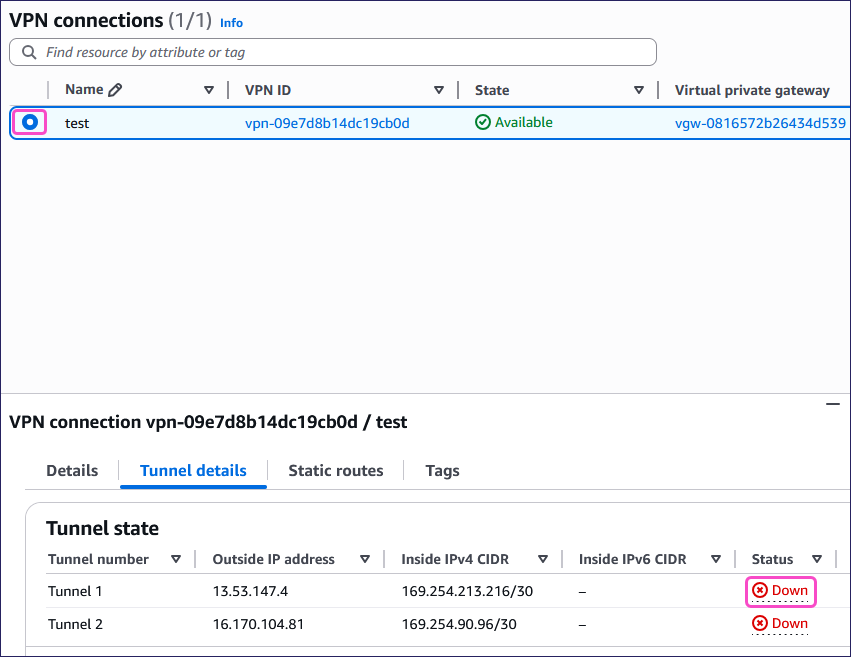Sort tunnels by Status column arrow
The width and height of the screenshot is (851, 657).
pyautogui.click(x=816, y=559)
